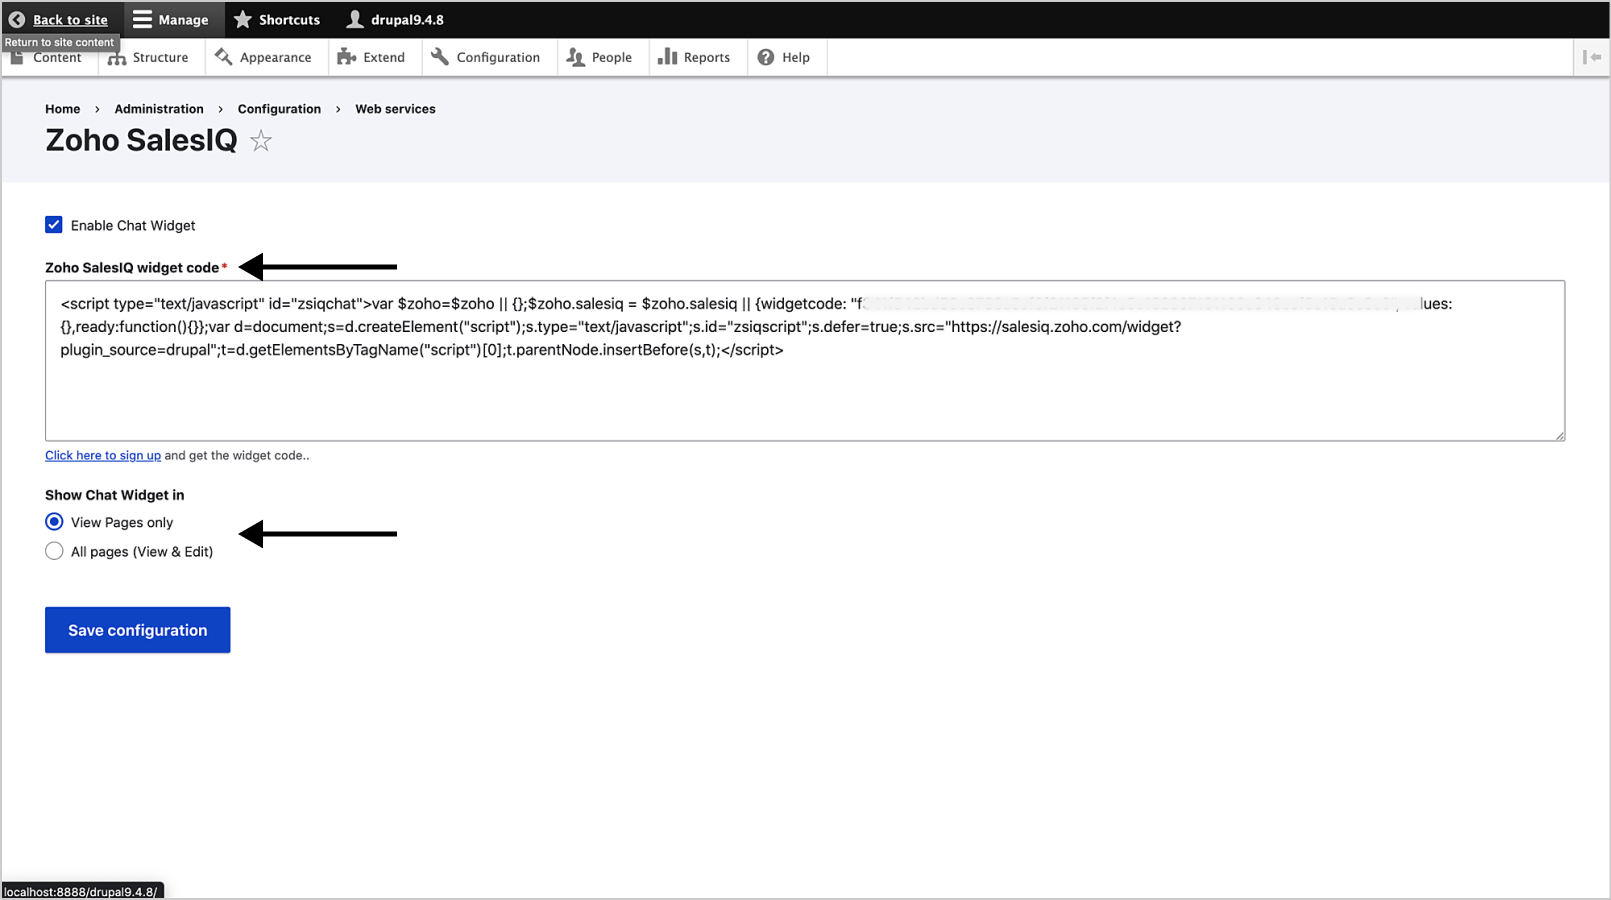This screenshot has width=1611, height=900.
Task: Select All pages (View & Edit) radio button
Action: (x=54, y=551)
